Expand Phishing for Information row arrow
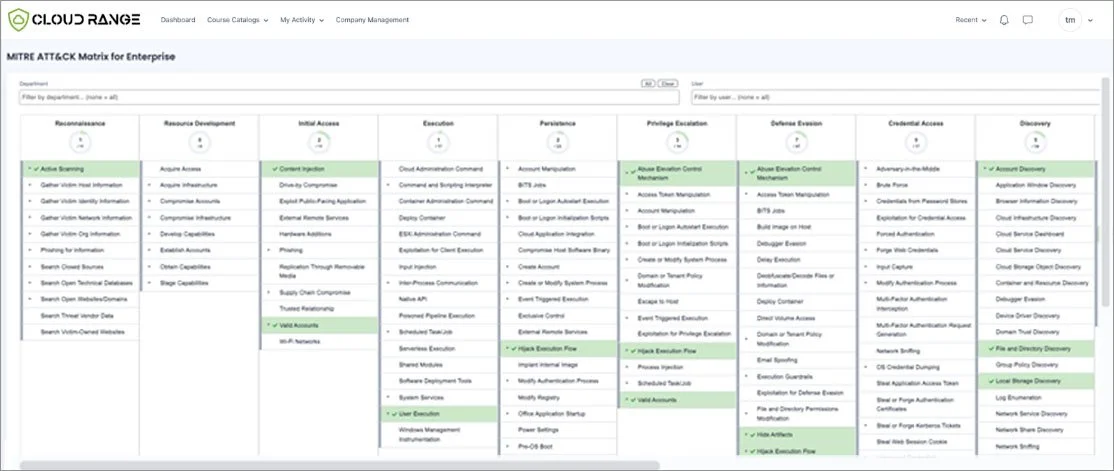1114x471 pixels. click(30, 250)
